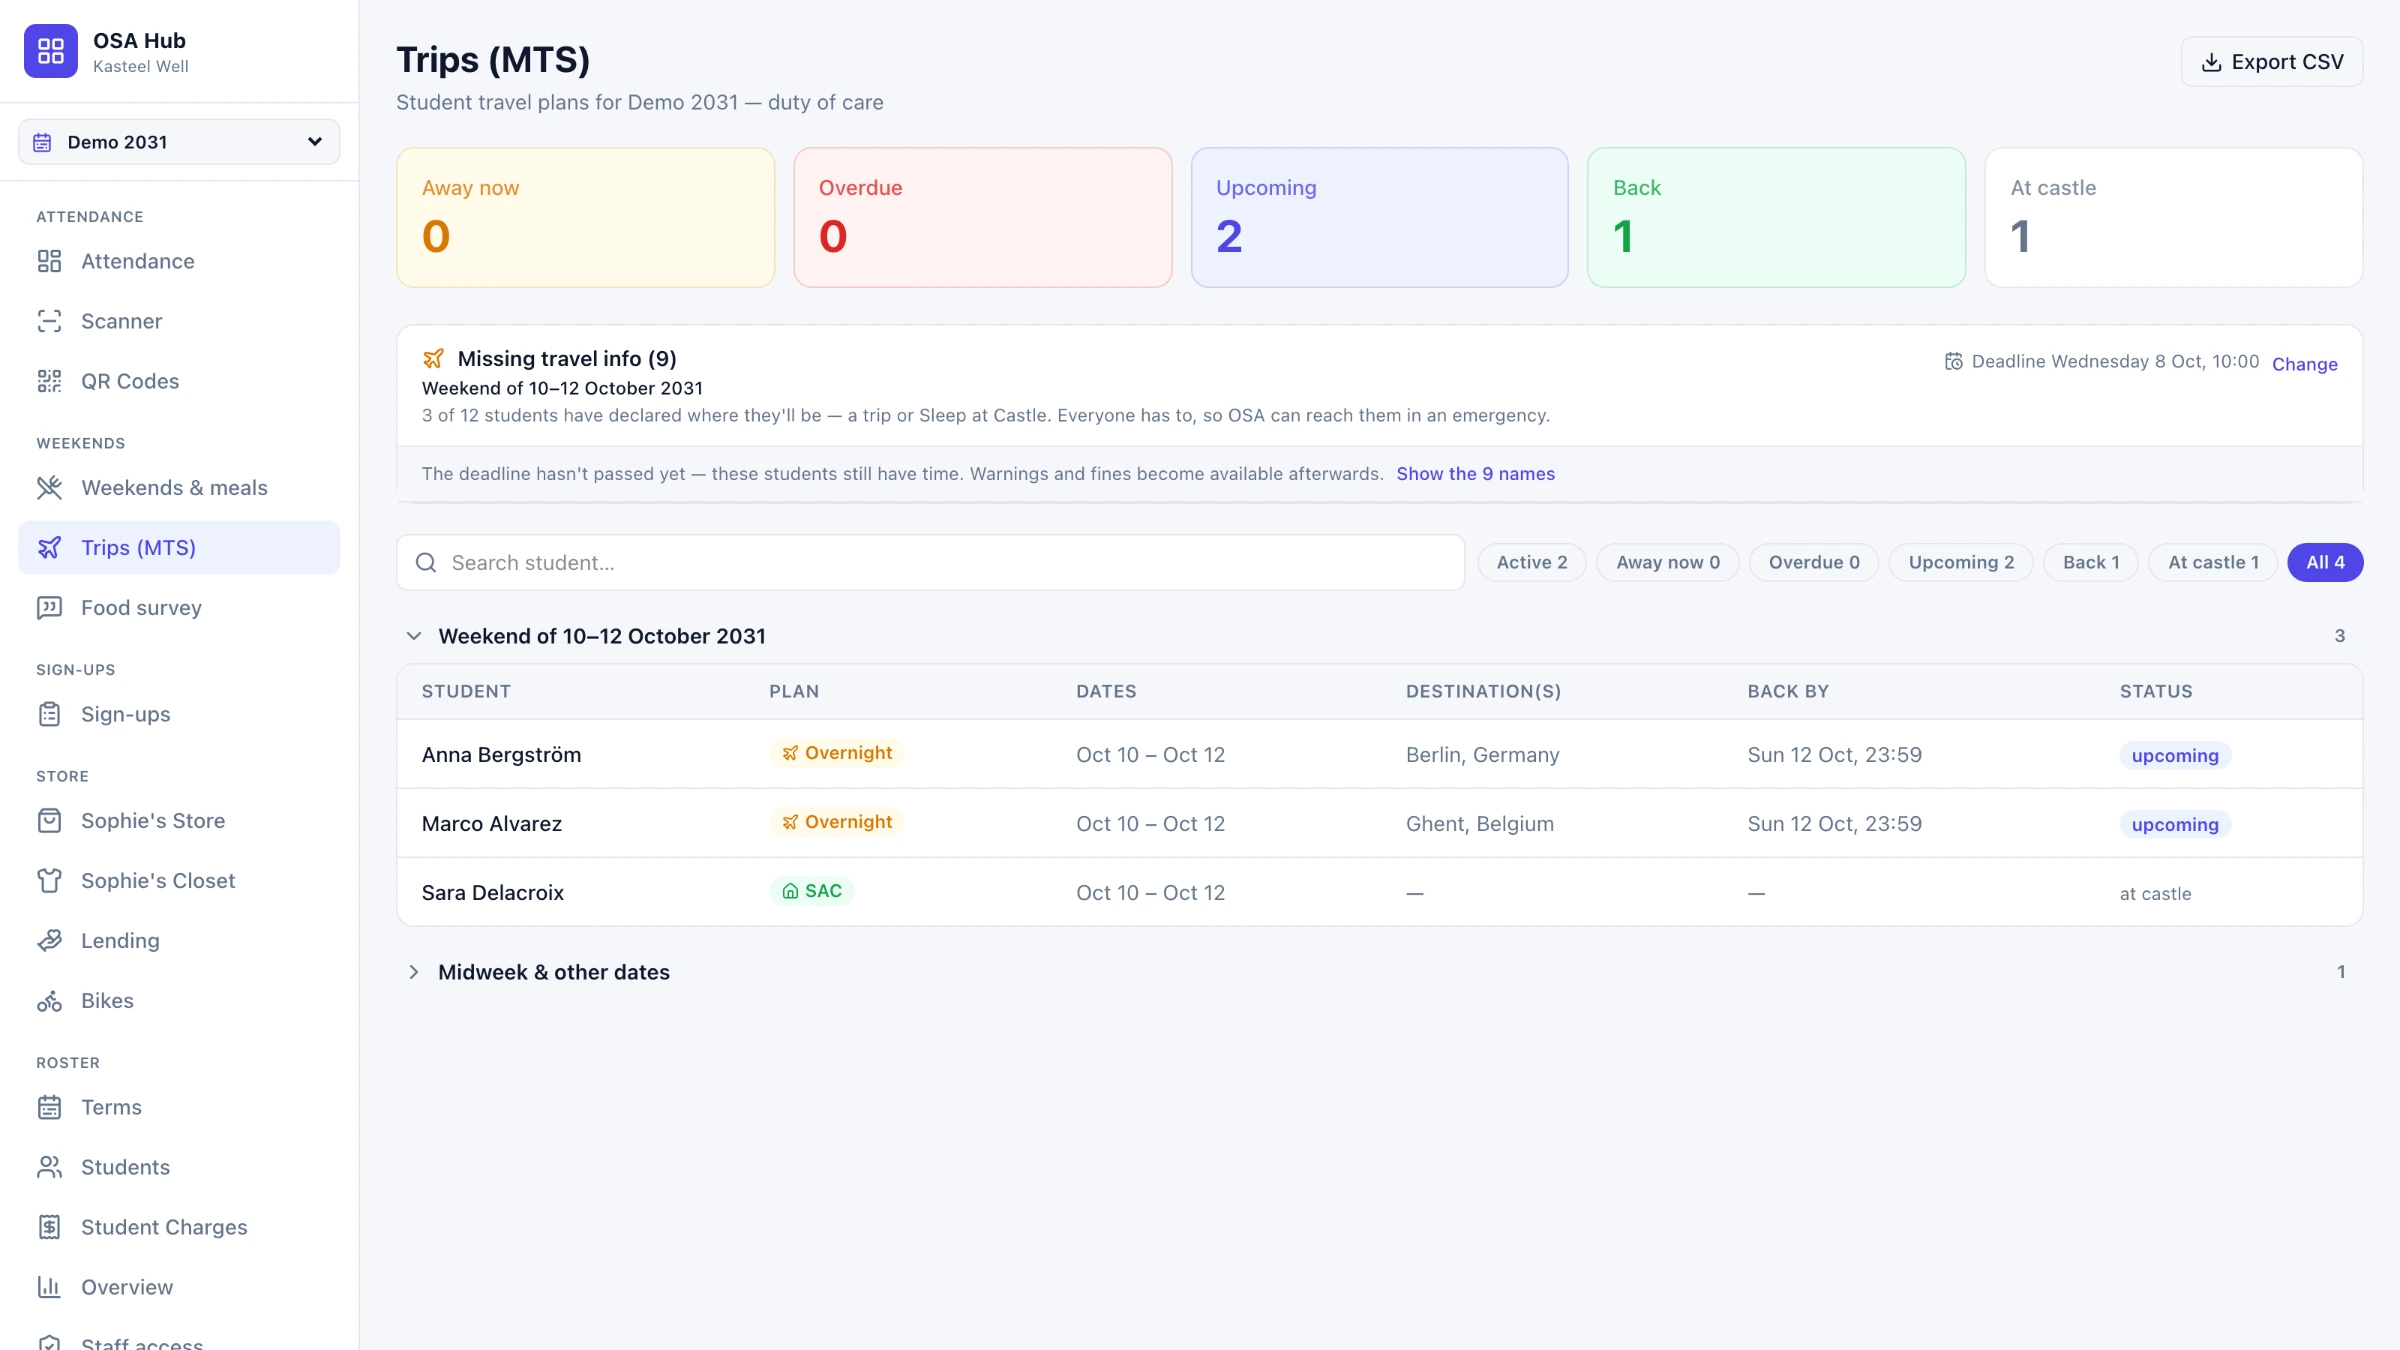The width and height of the screenshot is (2400, 1350).
Task: Open the Demo 2031 term dropdown
Action: (179, 142)
